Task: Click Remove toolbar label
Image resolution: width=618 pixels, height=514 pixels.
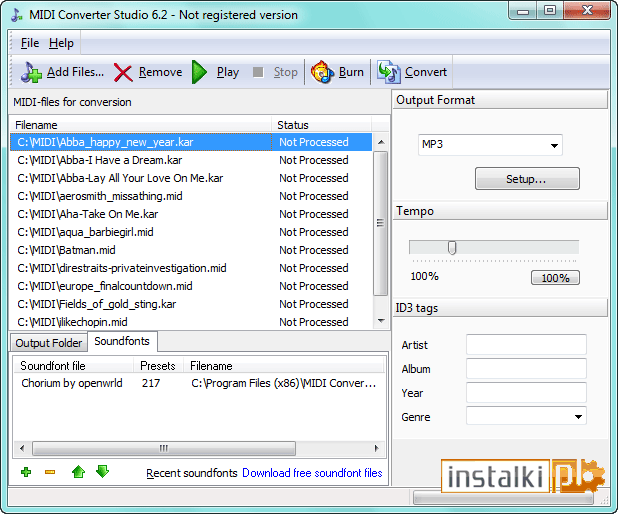Action: pyautogui.click(x=160, y=72)
